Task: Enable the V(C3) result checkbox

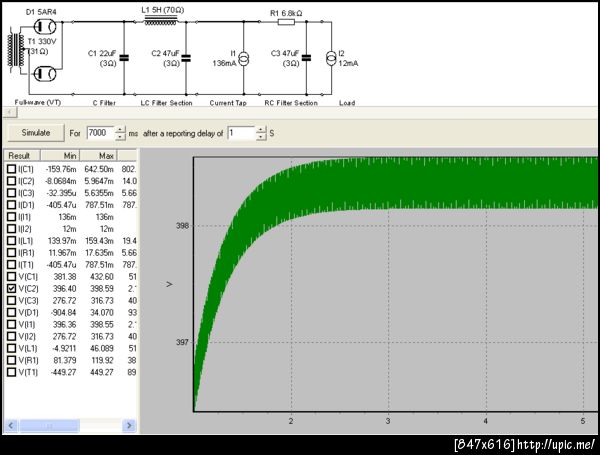Action: (11, 300)
